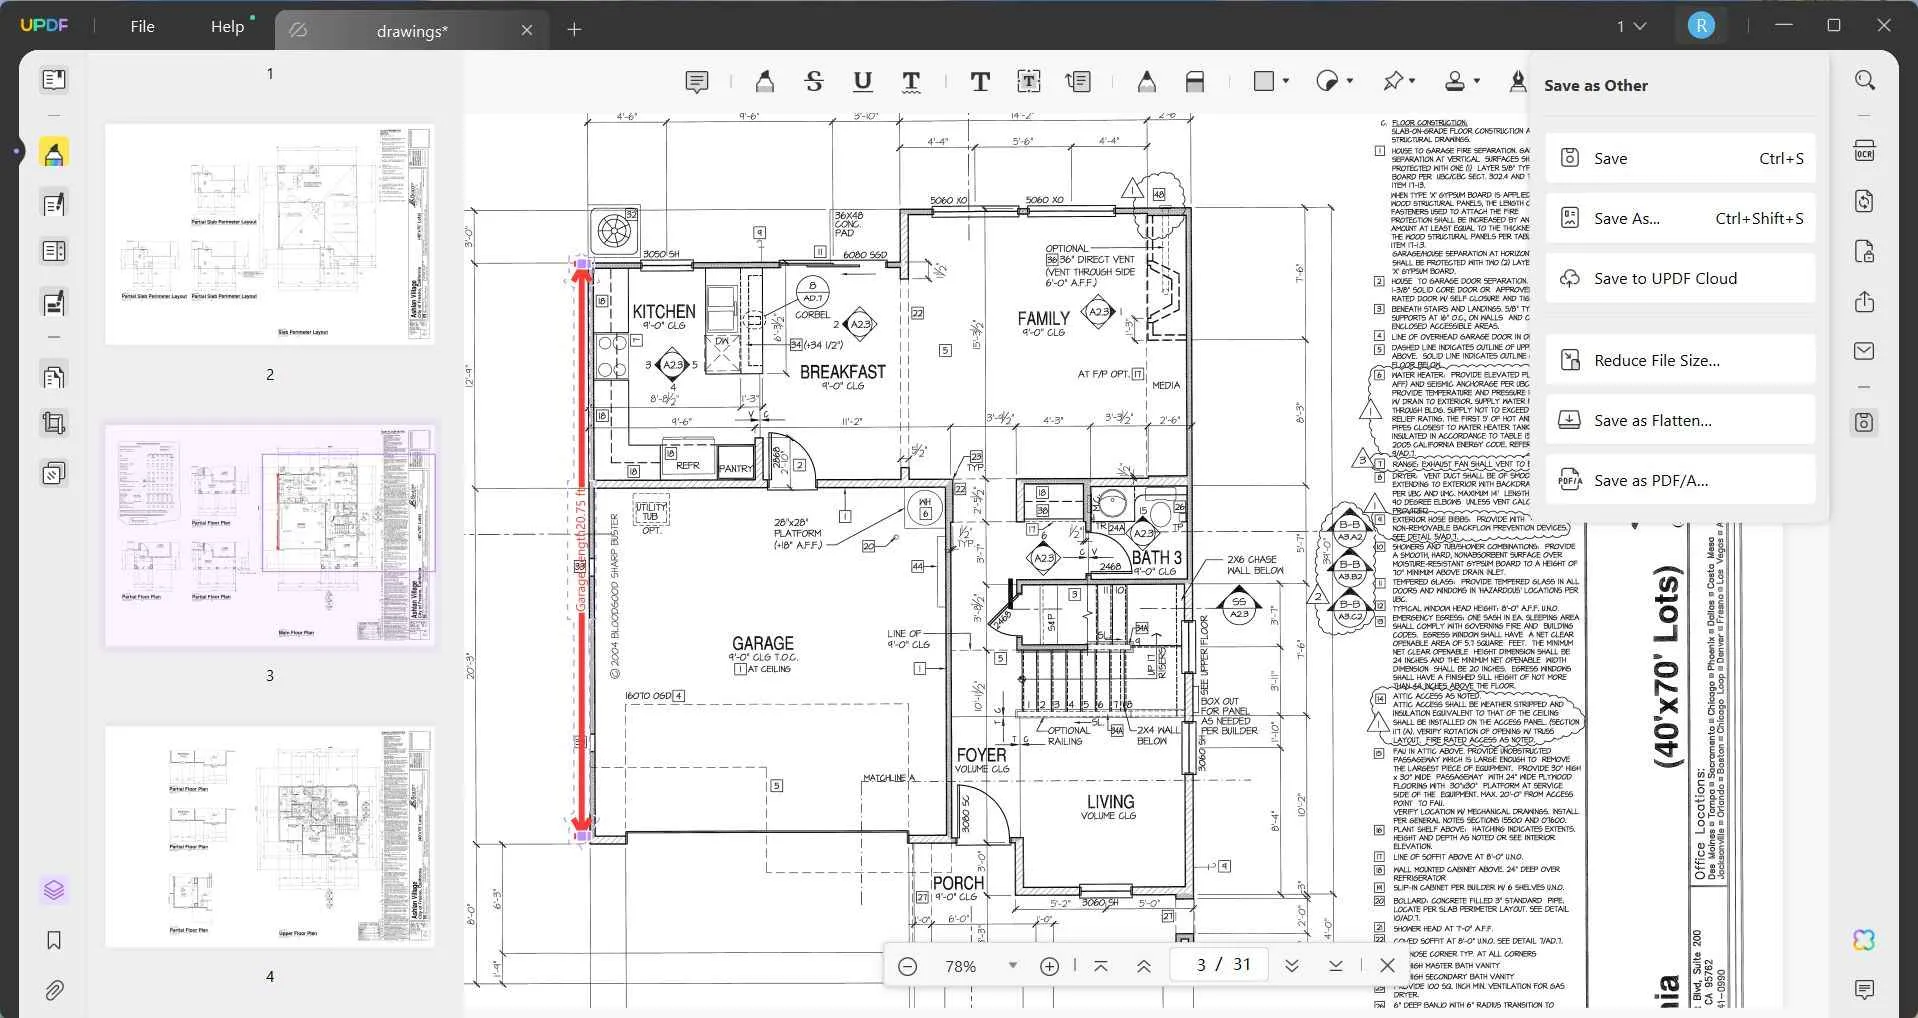Screen dimensions: 1918x1018
Task: Select the Squiggly underline tool
Action: 911,82
